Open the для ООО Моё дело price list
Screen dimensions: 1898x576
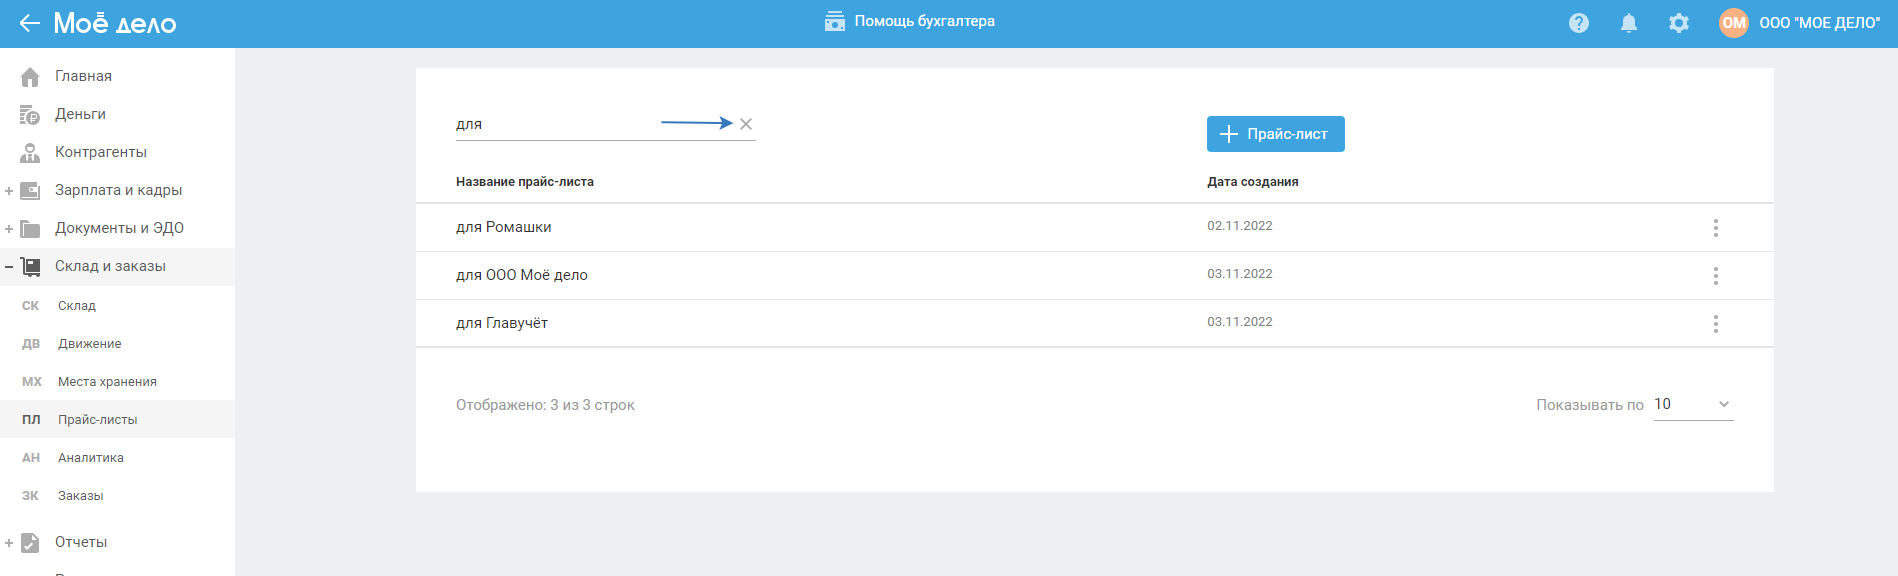(x=522, y=275)
